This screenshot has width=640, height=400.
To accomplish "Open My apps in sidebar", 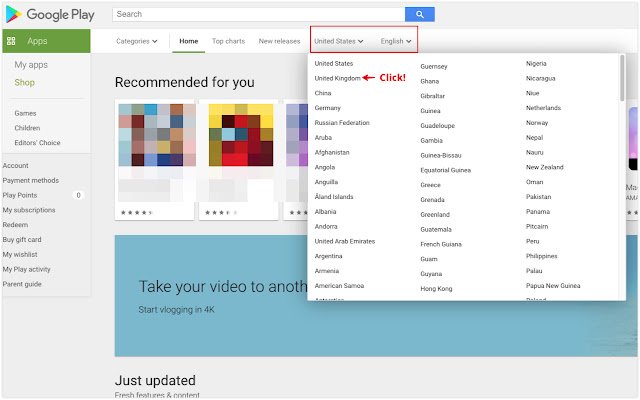I will (x=31, y=65).
